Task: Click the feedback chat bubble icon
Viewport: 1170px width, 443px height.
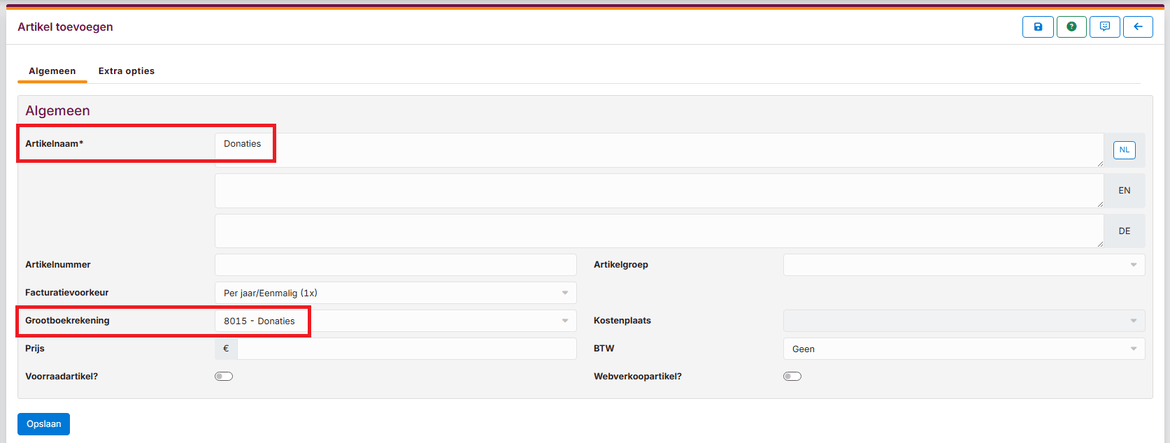Action: pyautogui.click(x=1104, y=27)
